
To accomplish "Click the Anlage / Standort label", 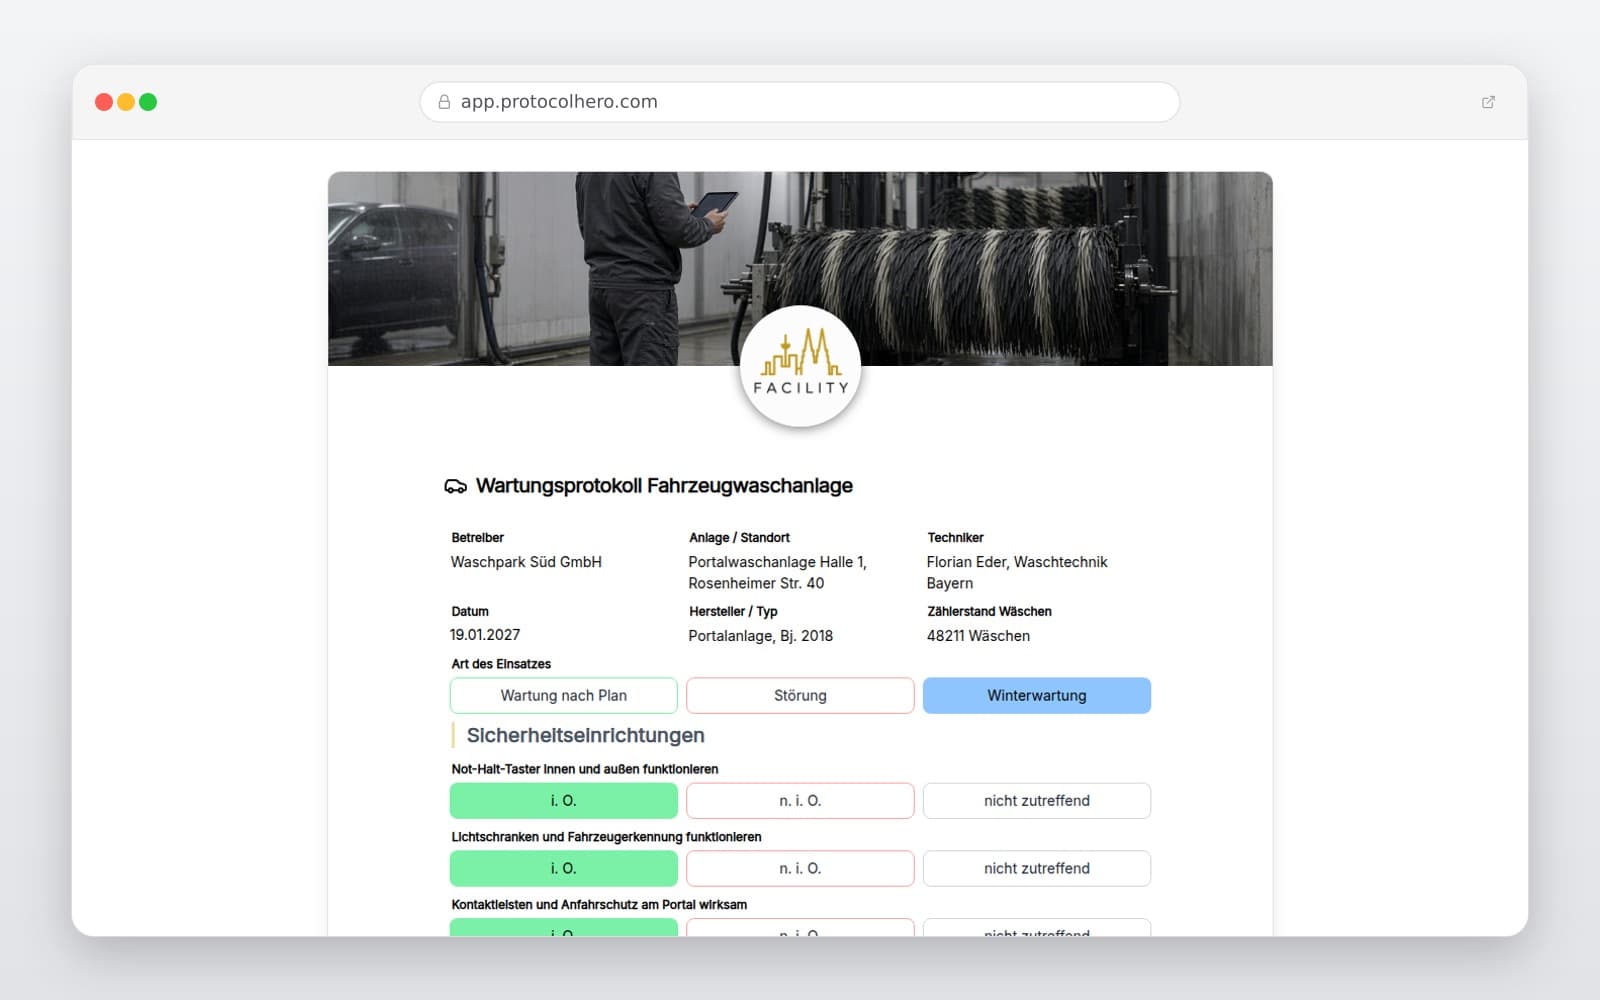I will 739,538.
